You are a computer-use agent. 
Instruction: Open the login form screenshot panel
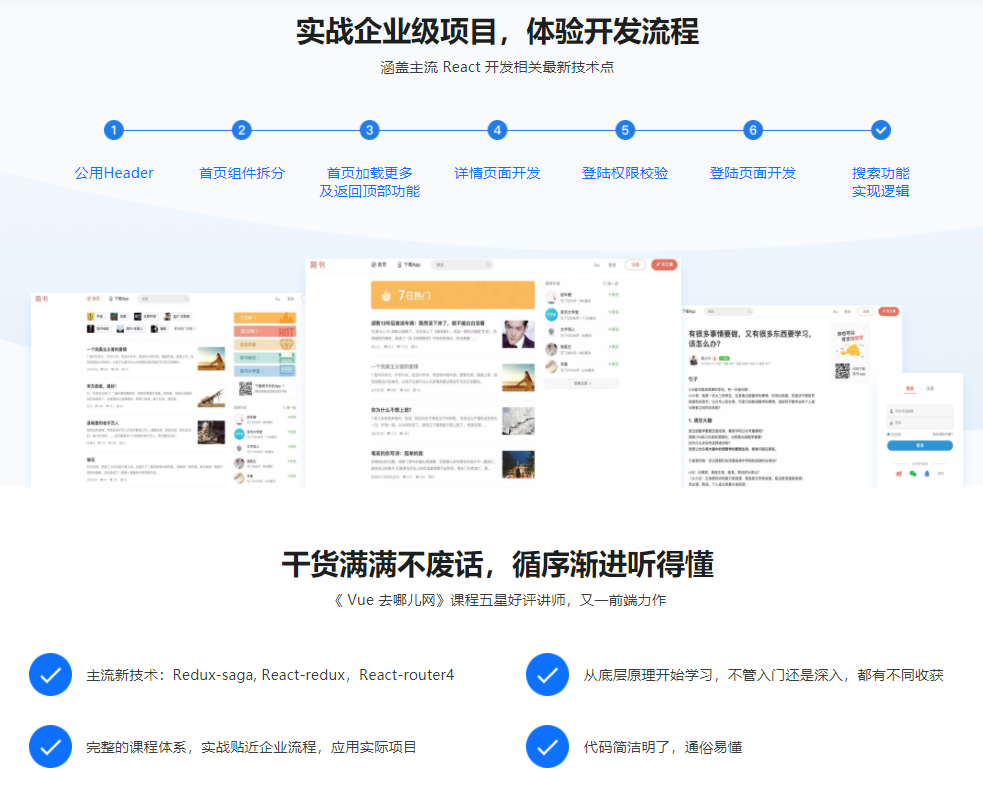pos(919,430)
